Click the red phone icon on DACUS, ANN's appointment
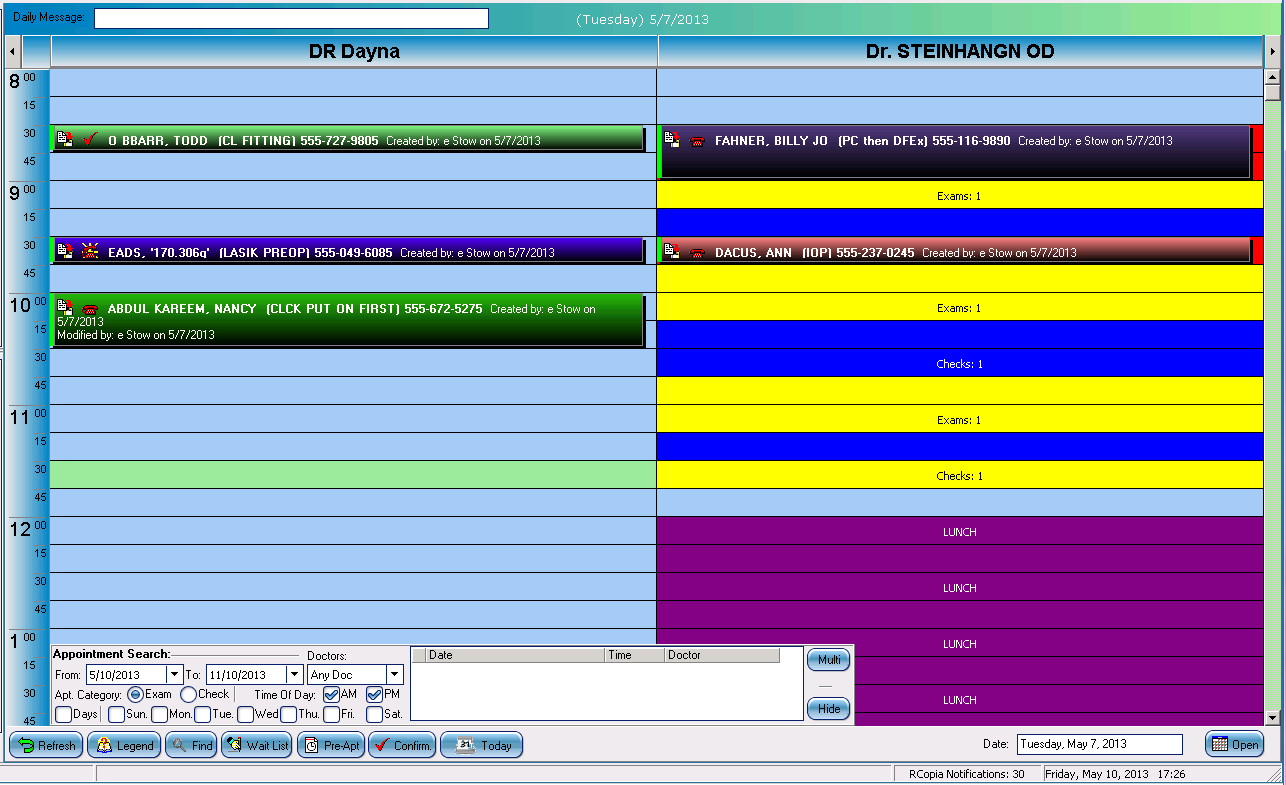 [x=697, y=253]
